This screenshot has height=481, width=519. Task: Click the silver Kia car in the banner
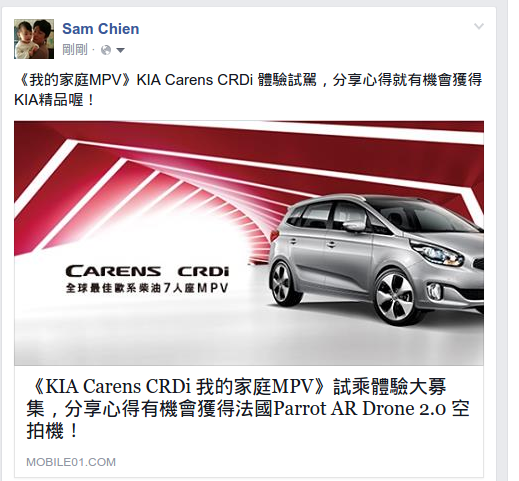(376, 258)
